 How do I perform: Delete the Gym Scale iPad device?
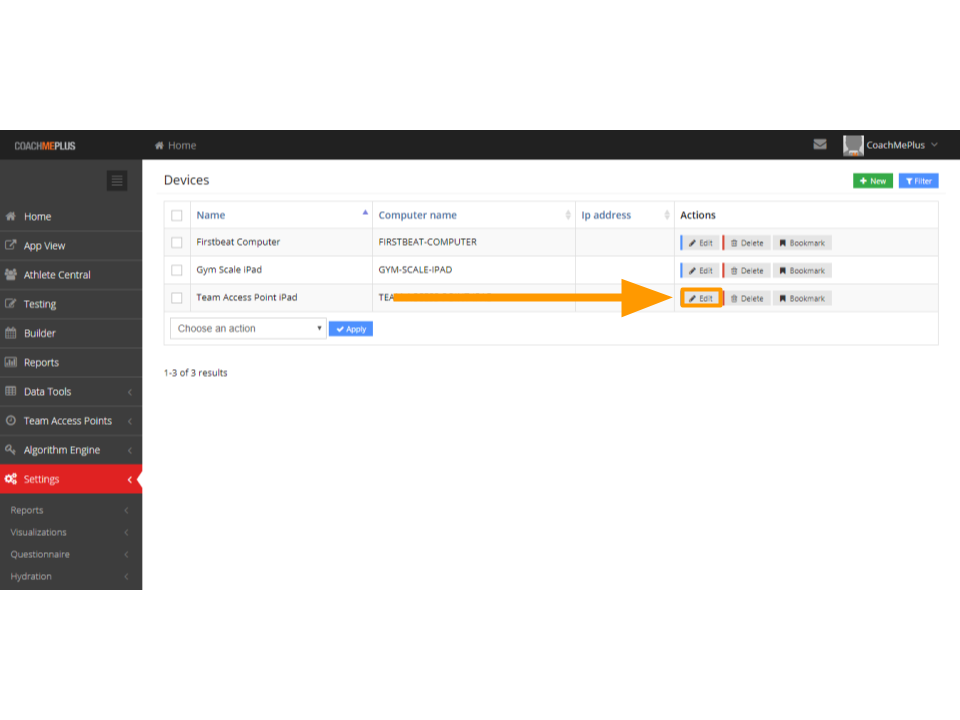point(746,271)
